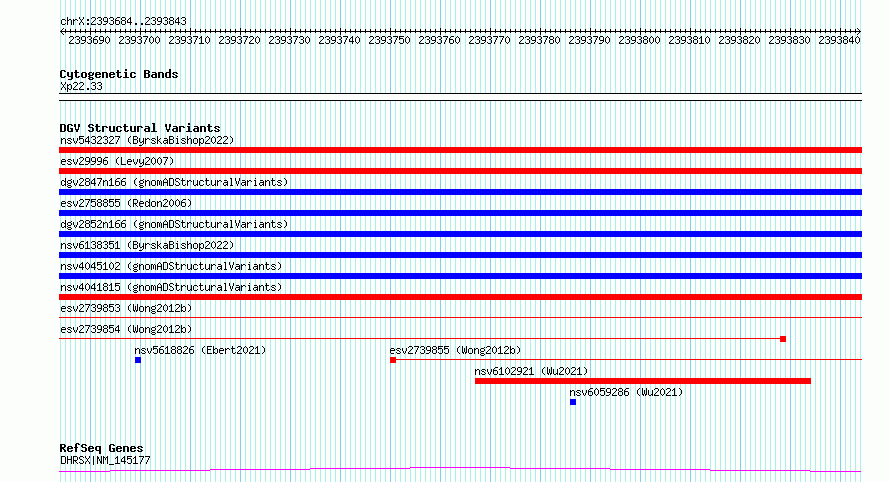This screenshot has width=890, height=482.
Task: Click the red esv29996 variant bar
Action: coord(460,171)
